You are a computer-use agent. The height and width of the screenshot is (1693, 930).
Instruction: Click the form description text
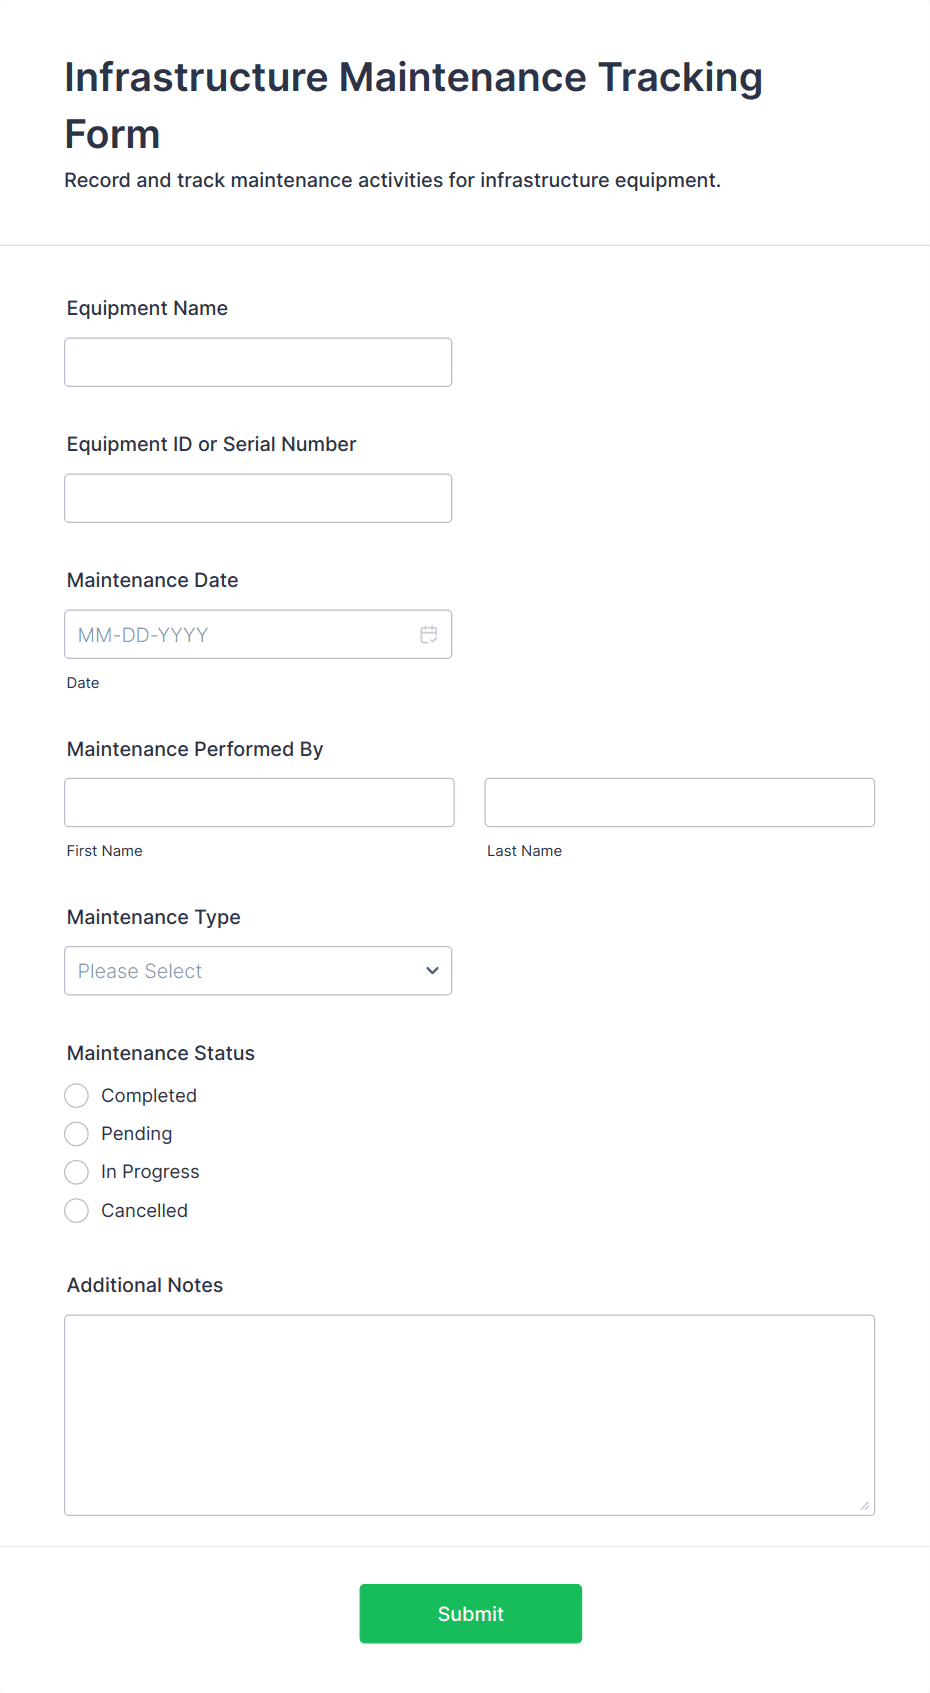pyautogui.click(x=393, y=180)
